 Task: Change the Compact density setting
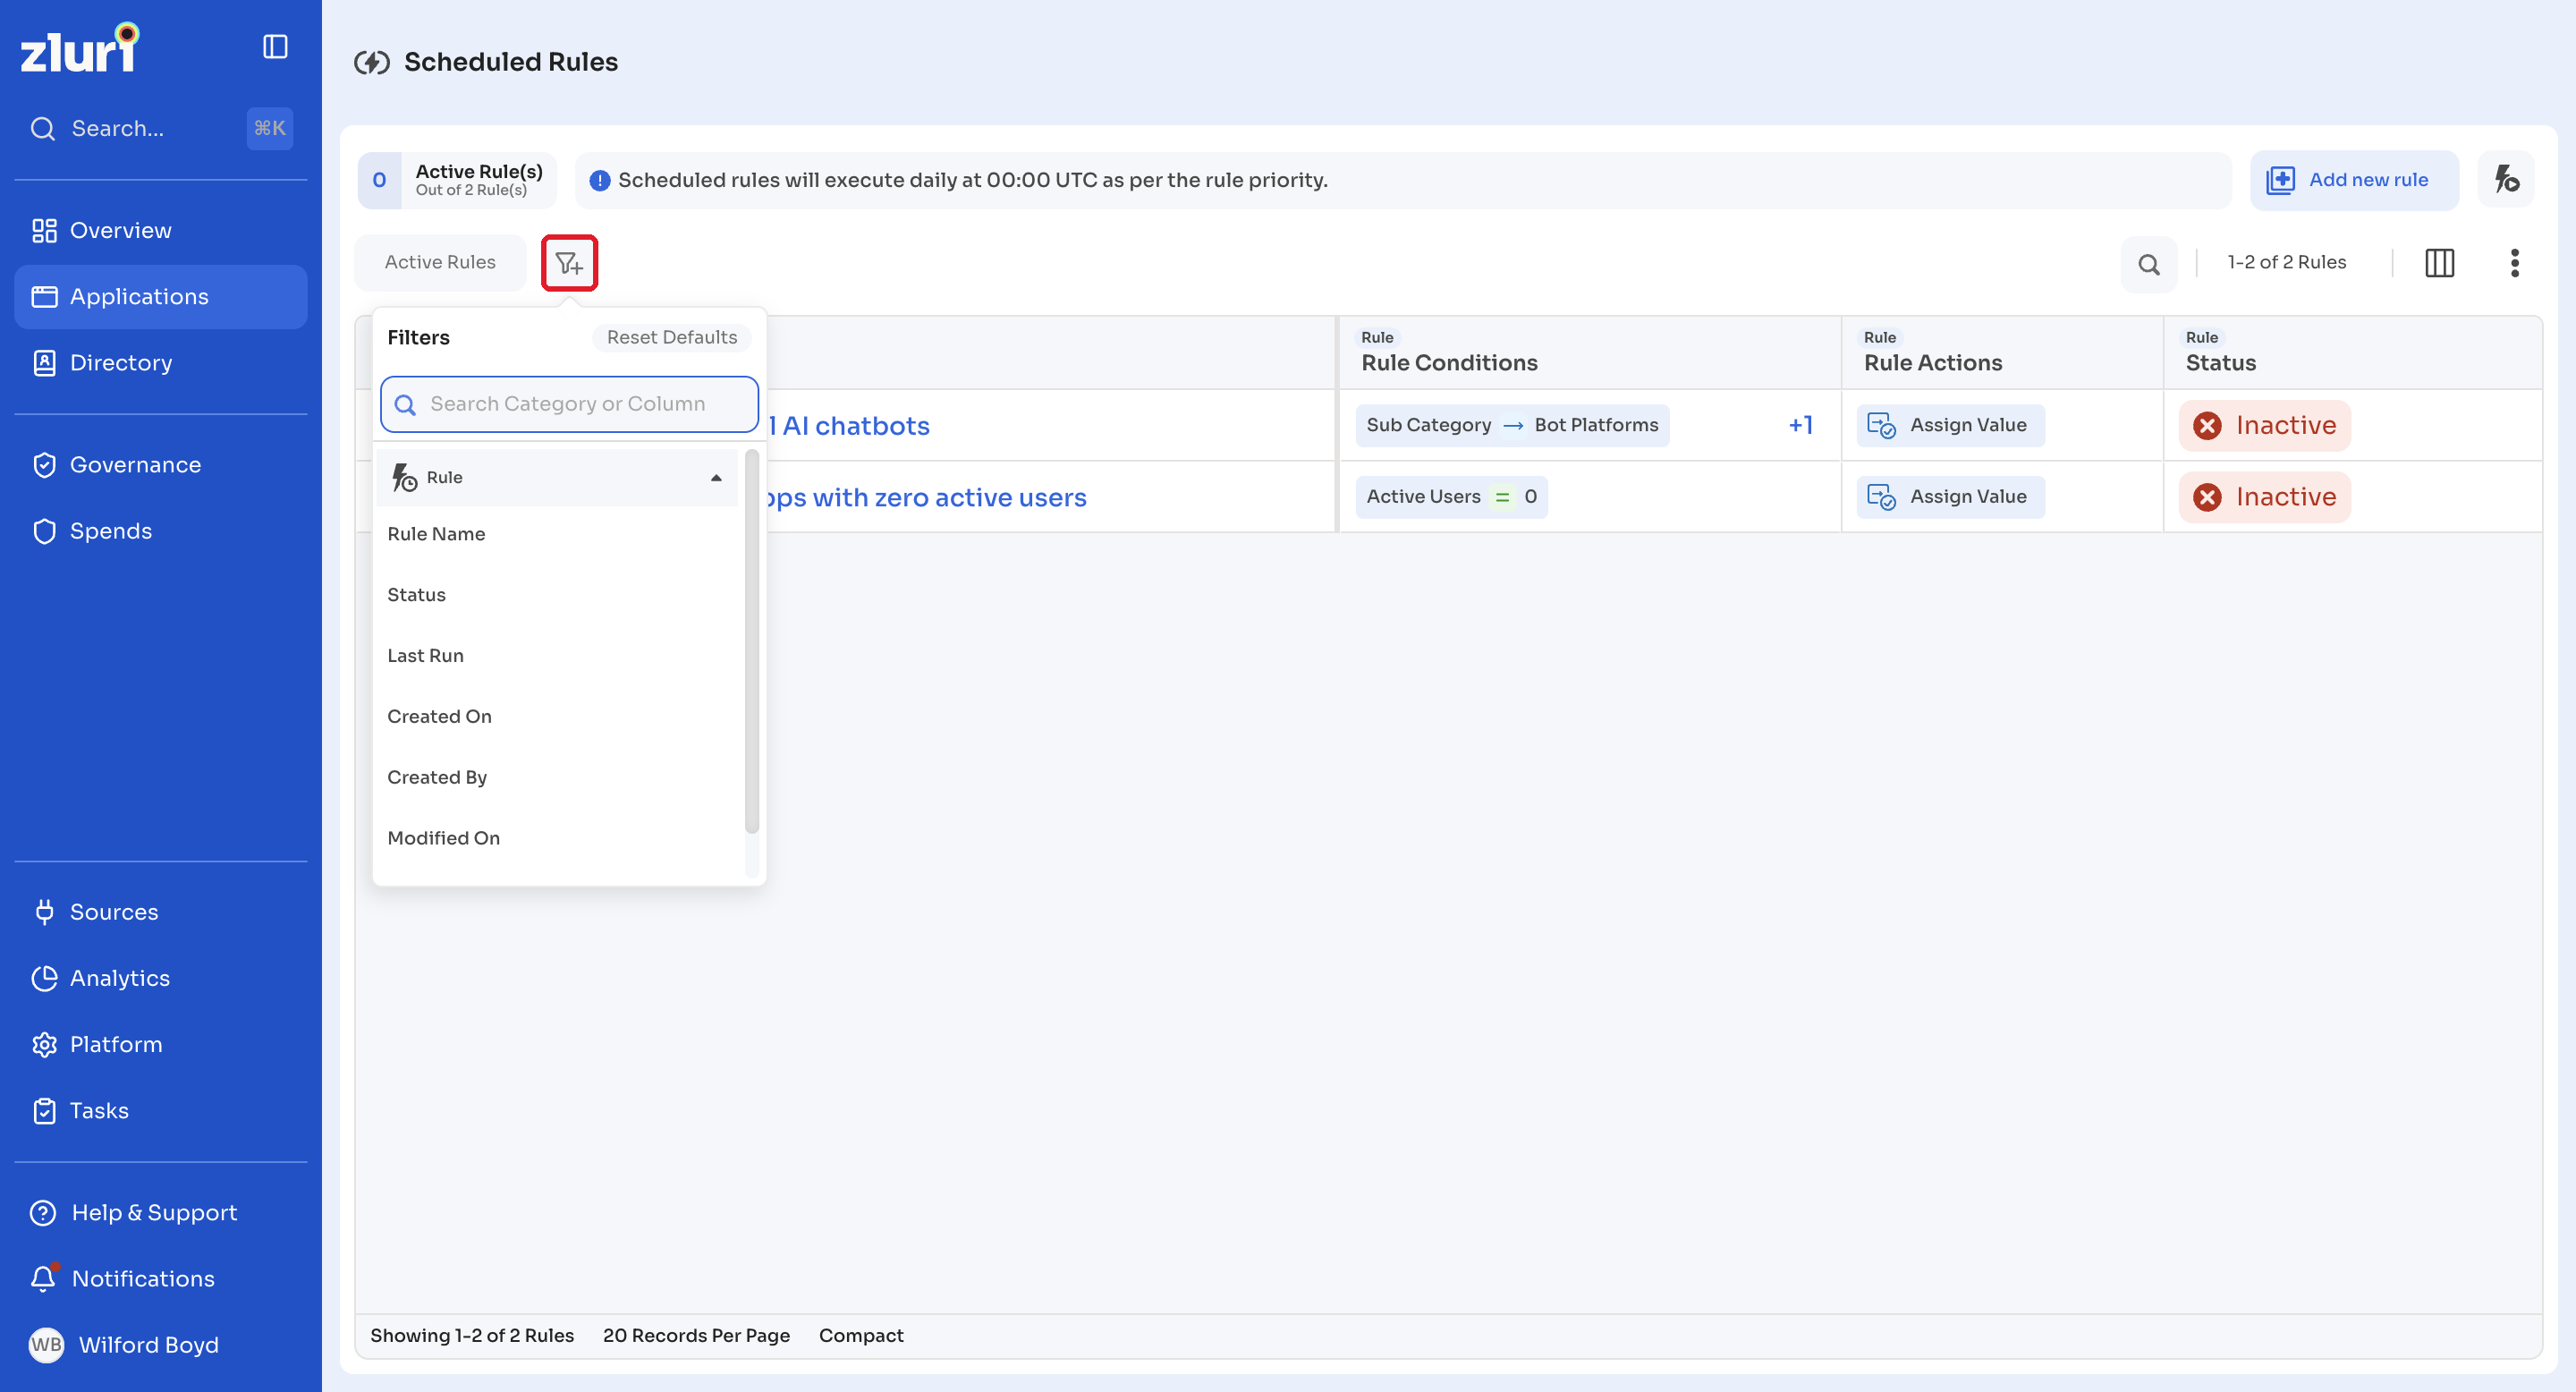tap(860, 1335)
